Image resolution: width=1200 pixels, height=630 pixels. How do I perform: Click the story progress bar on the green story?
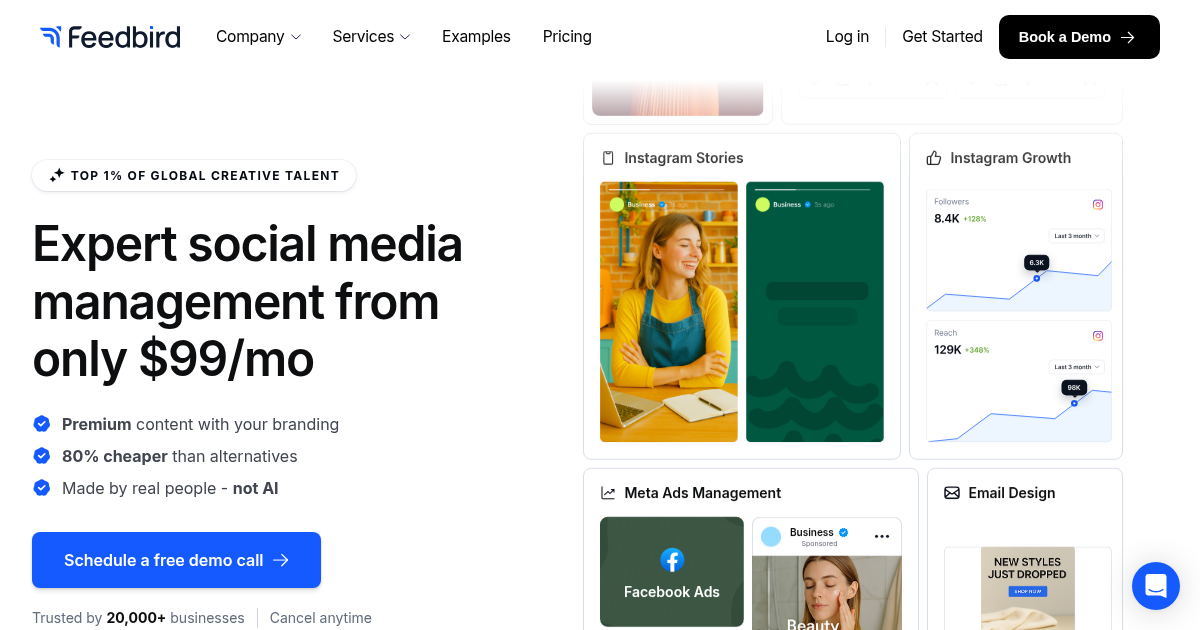click(x=815, y=188)
